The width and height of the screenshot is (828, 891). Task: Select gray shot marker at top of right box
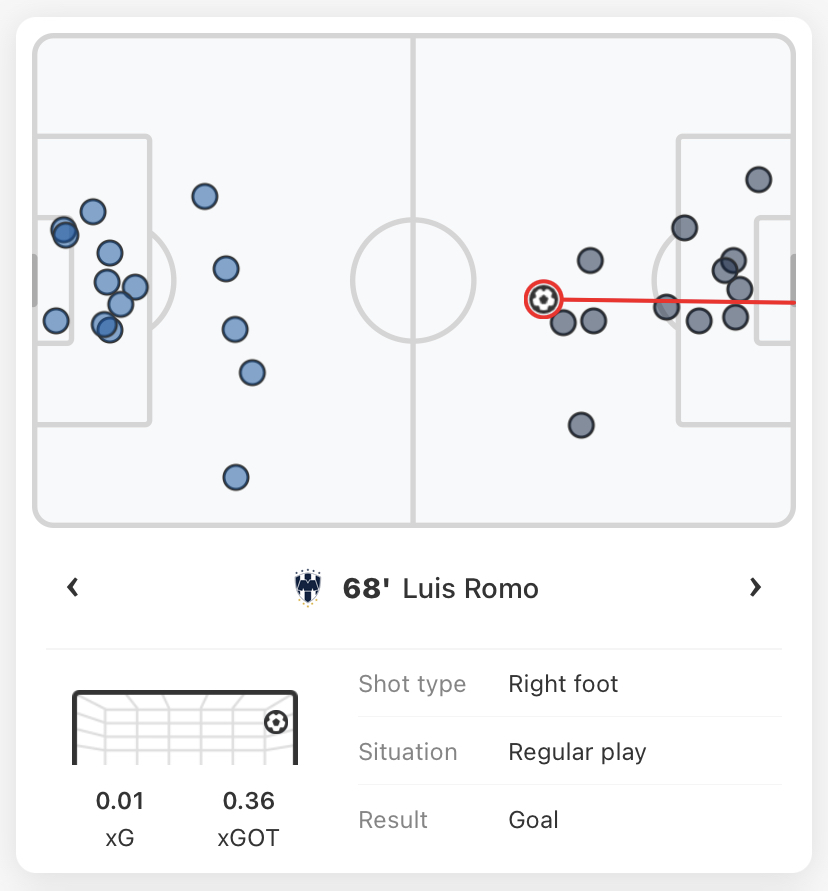tap(759, 180)
